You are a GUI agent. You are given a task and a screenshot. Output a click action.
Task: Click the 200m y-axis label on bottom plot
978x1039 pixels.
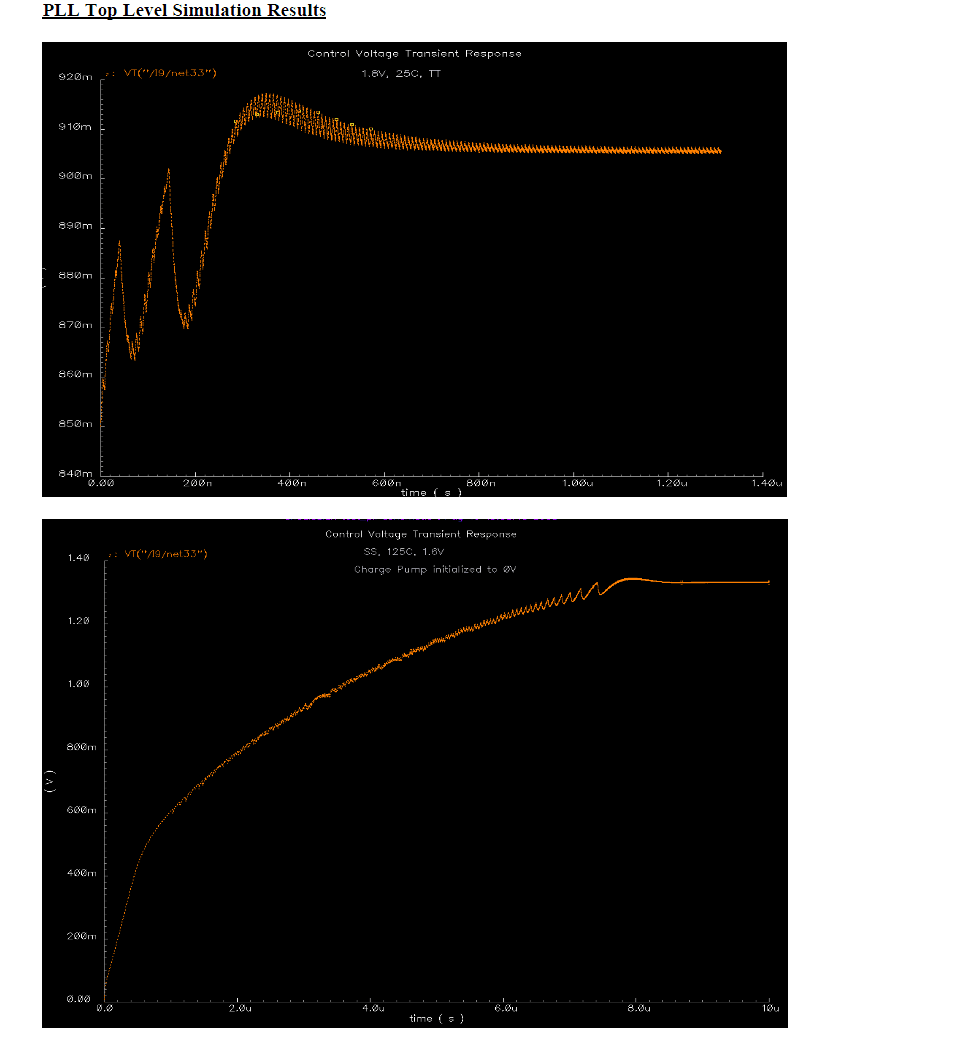pos(82,936)
